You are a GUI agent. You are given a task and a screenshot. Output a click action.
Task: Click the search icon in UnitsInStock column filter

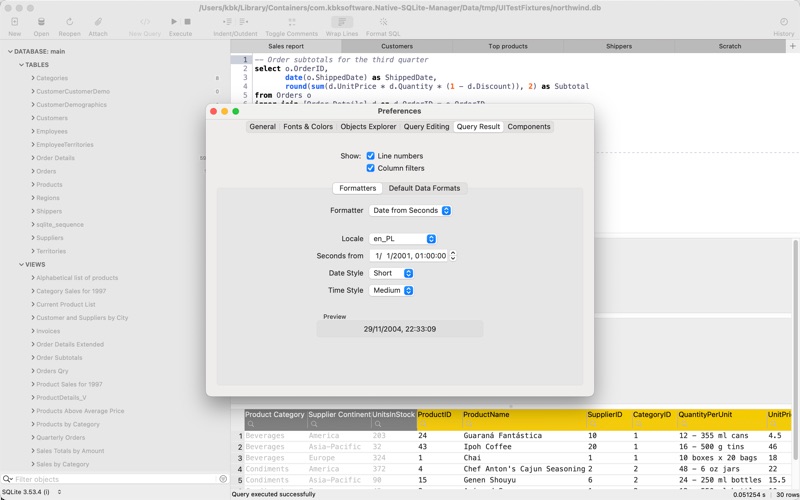378,424
